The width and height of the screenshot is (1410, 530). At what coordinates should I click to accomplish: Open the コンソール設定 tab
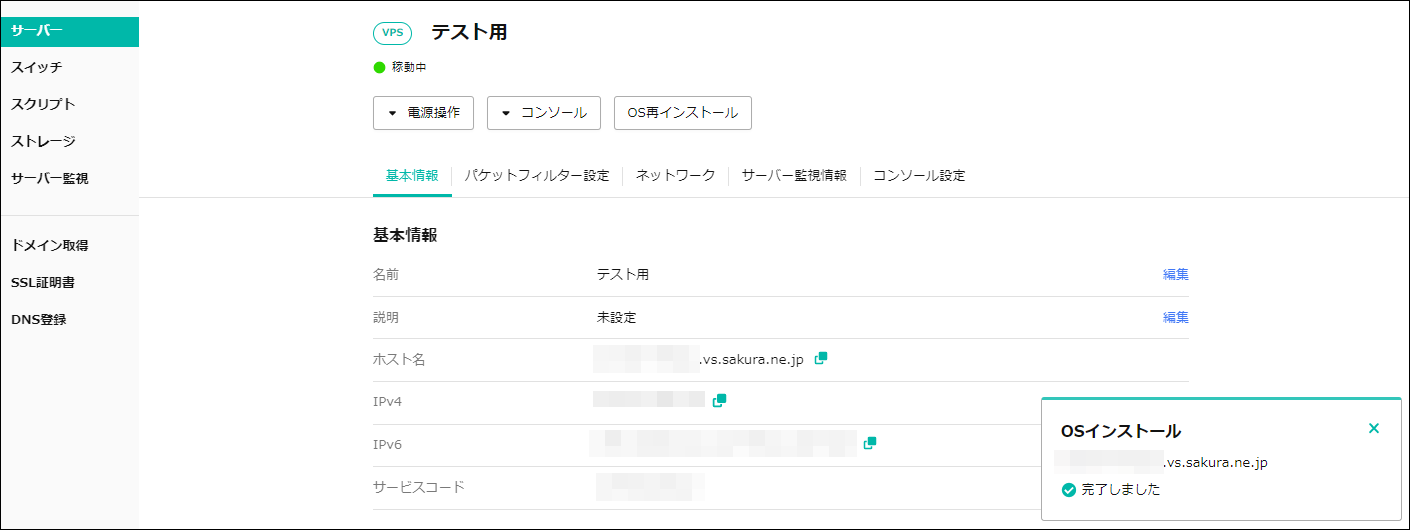coord(919,175)
